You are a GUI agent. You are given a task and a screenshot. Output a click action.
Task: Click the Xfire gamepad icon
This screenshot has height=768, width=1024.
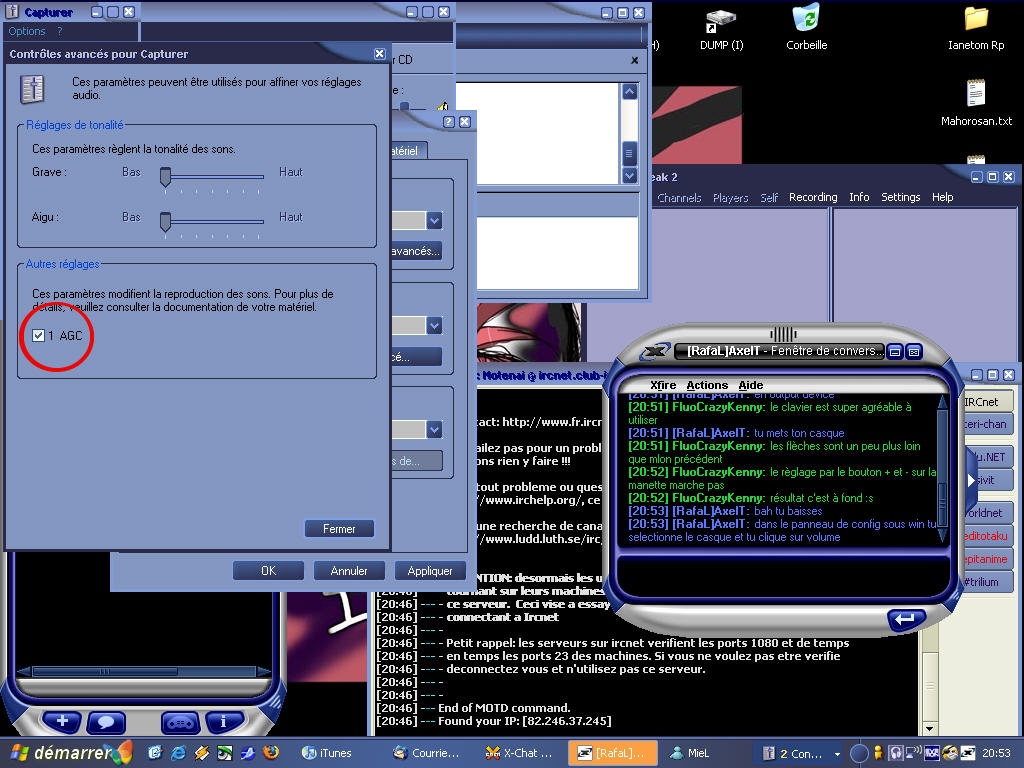coord(180,720)
